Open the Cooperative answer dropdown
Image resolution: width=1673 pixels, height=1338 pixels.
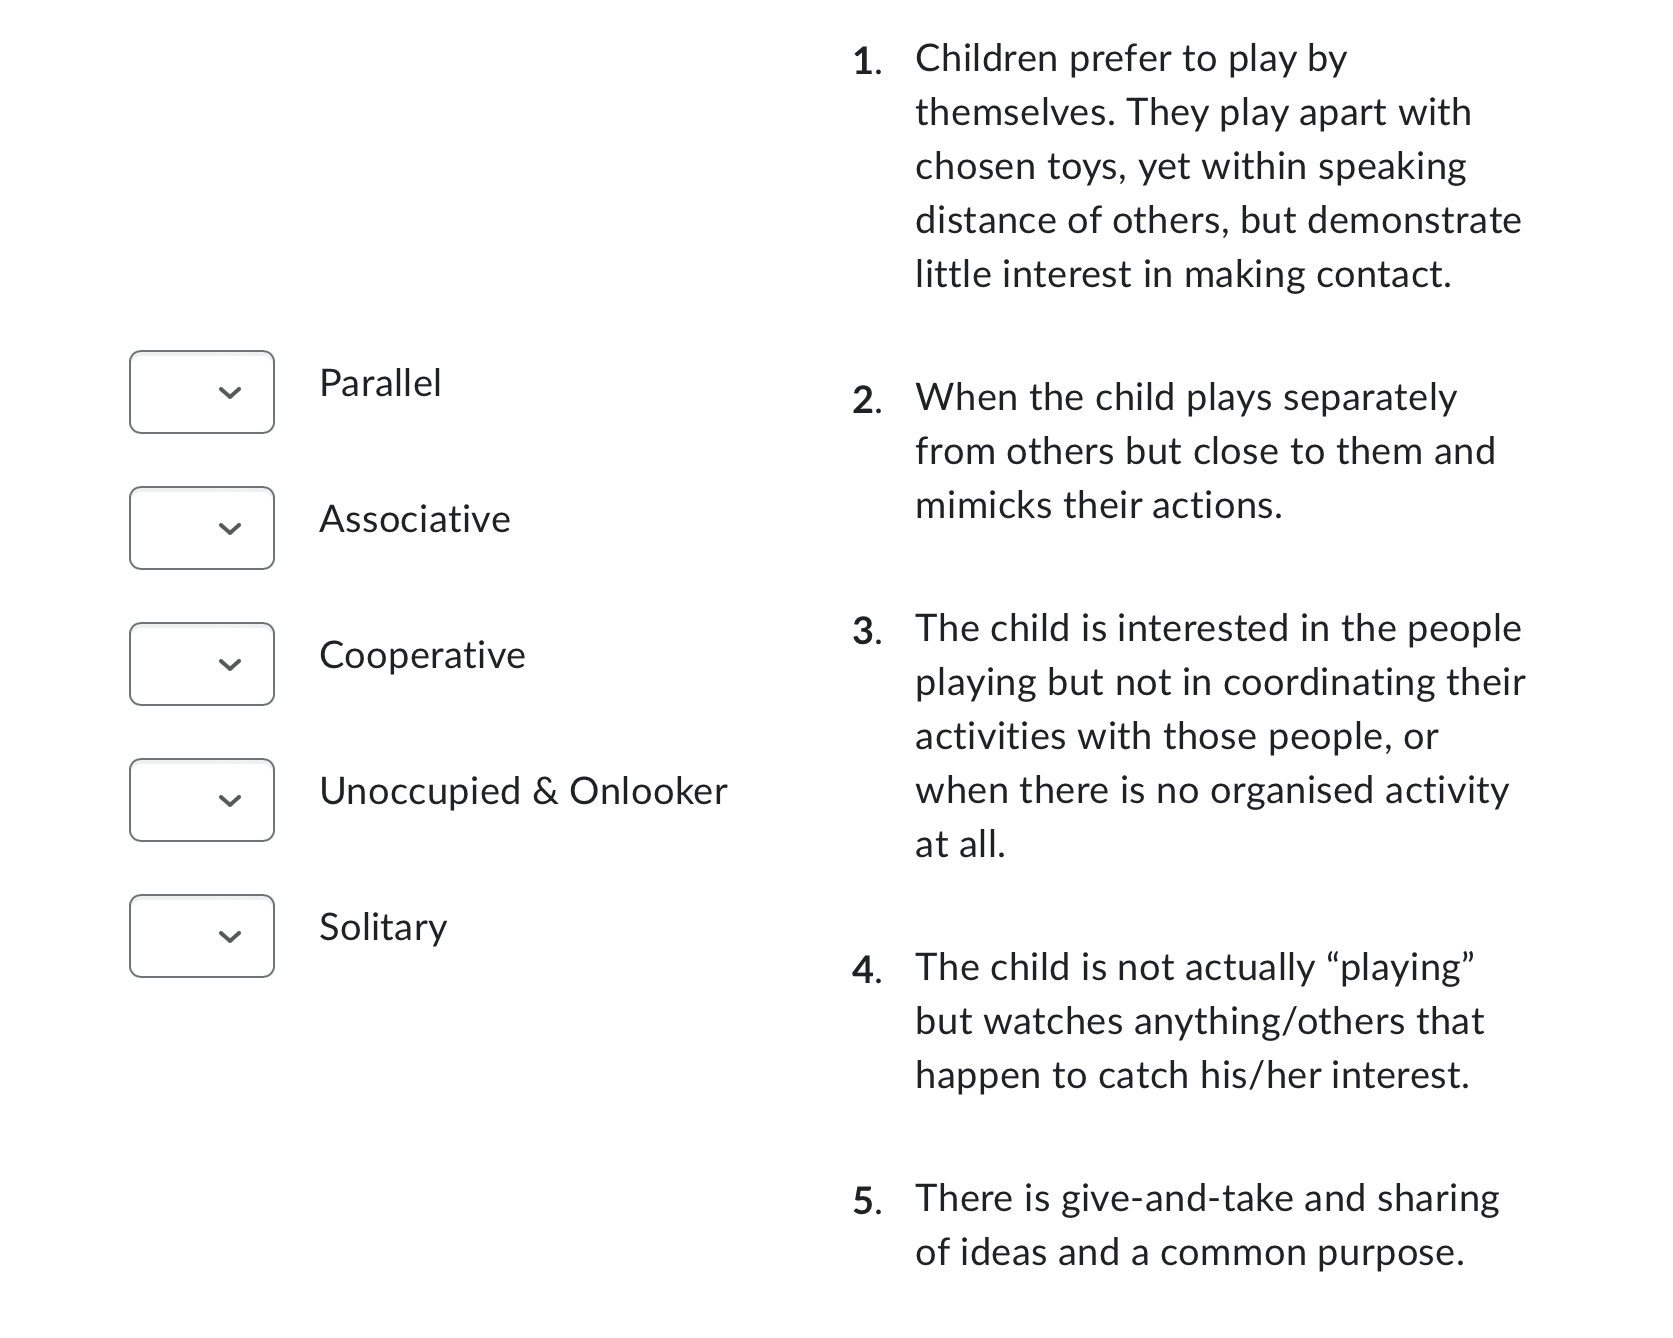pos(201,664)
